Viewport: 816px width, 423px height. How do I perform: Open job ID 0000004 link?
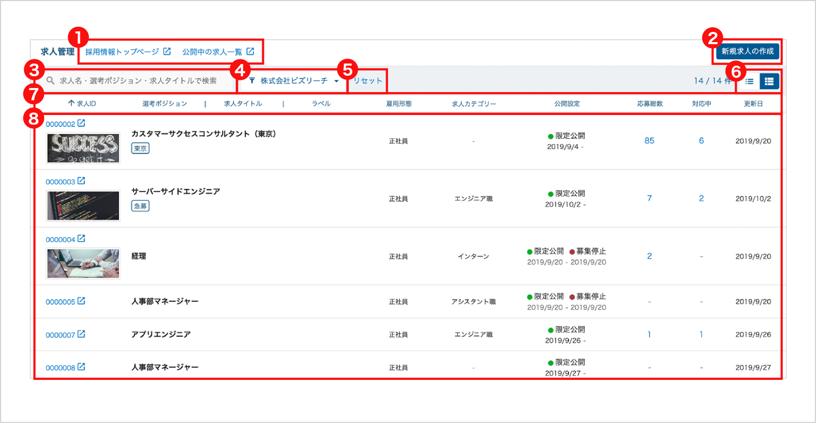[60, 239]
